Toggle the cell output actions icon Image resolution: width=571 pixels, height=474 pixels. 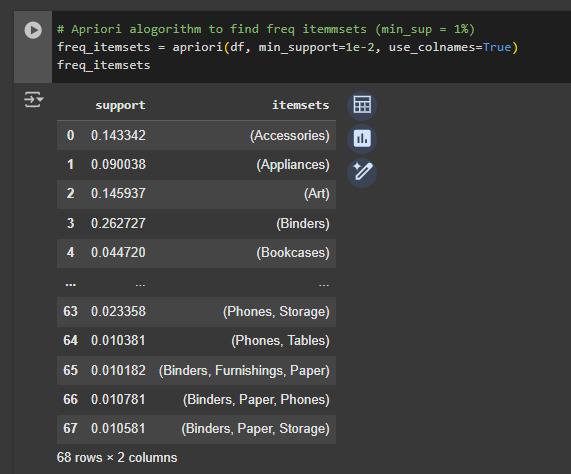coord(34,100)
